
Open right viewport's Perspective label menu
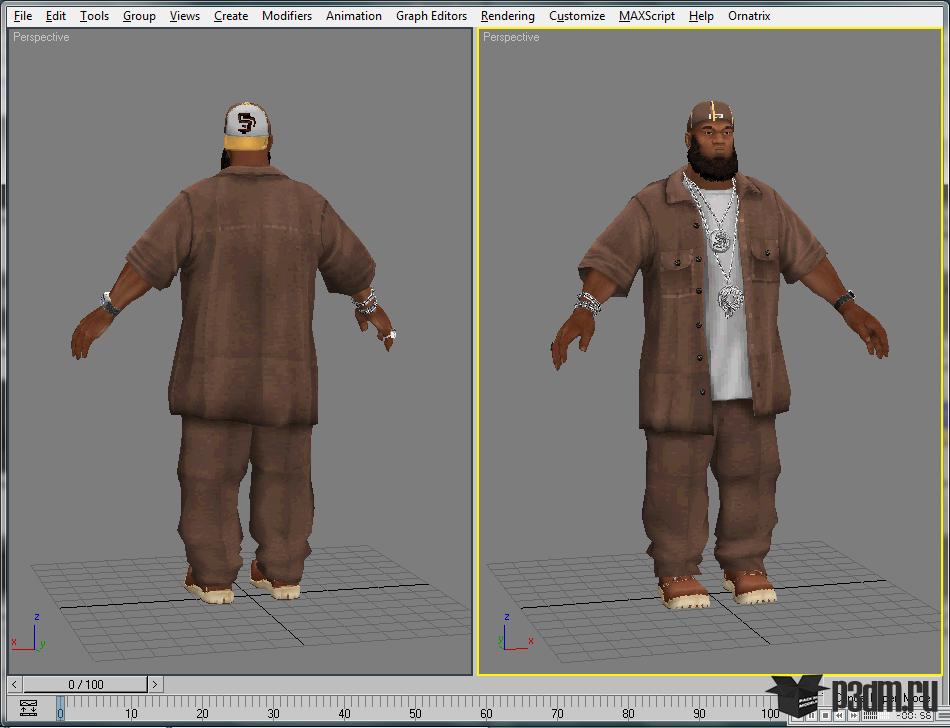point(511,37)
